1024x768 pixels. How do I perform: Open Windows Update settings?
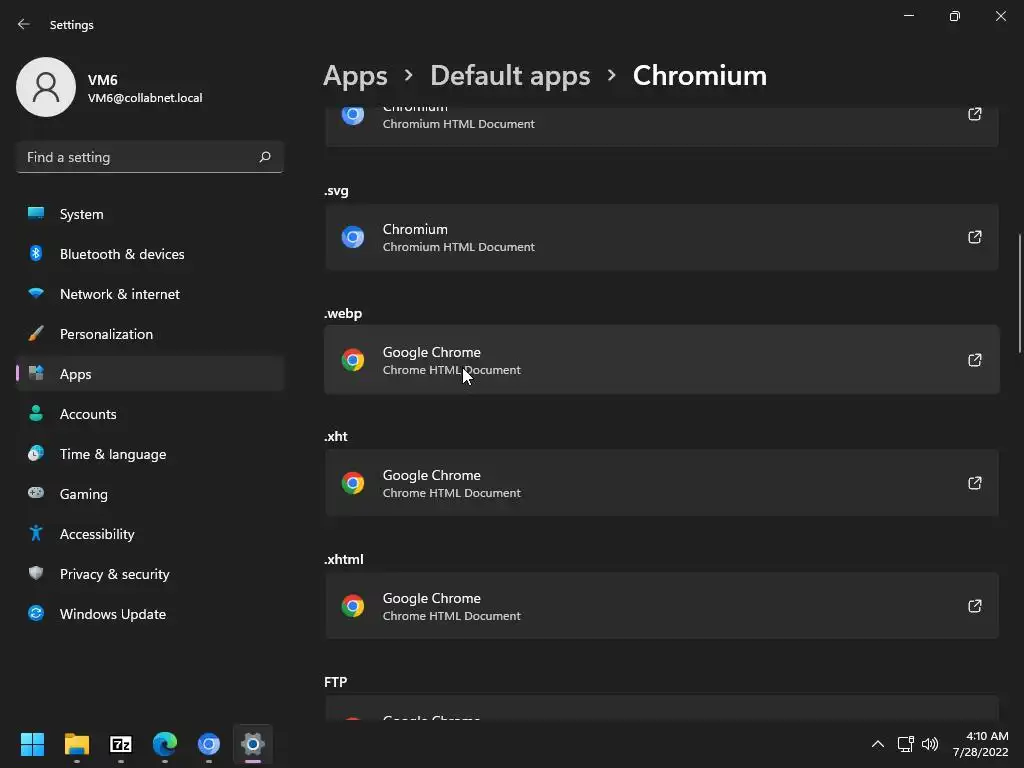click(150, 614)
